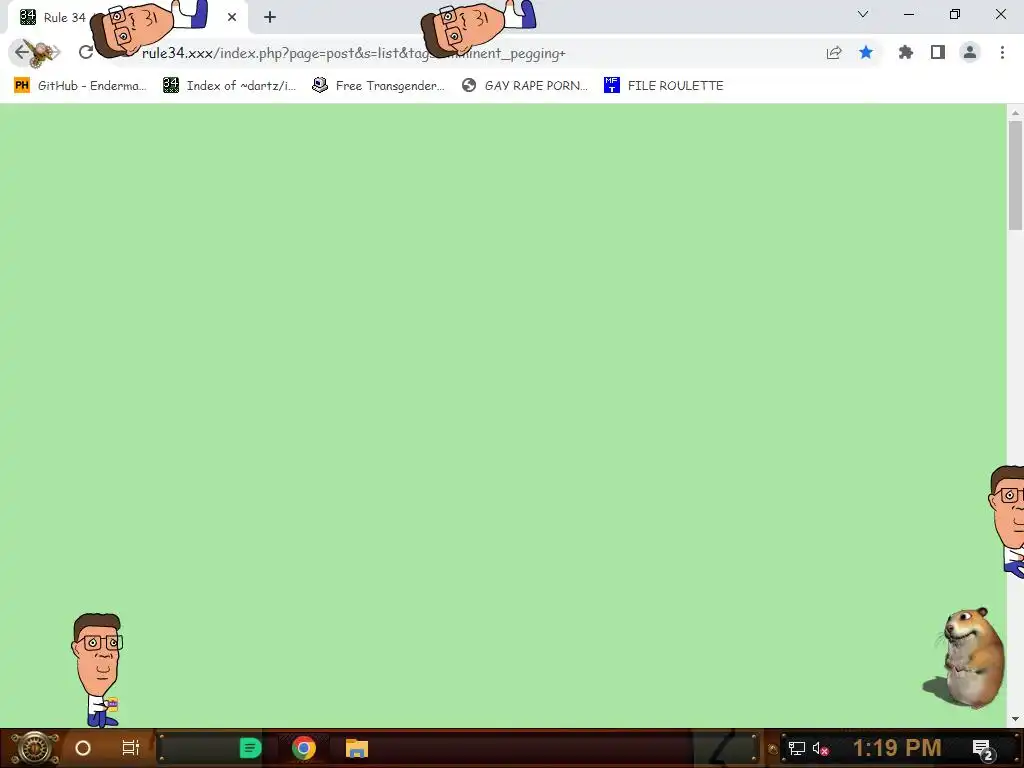
Task: Reload the page with the refresh button
Action: (86, 52)
